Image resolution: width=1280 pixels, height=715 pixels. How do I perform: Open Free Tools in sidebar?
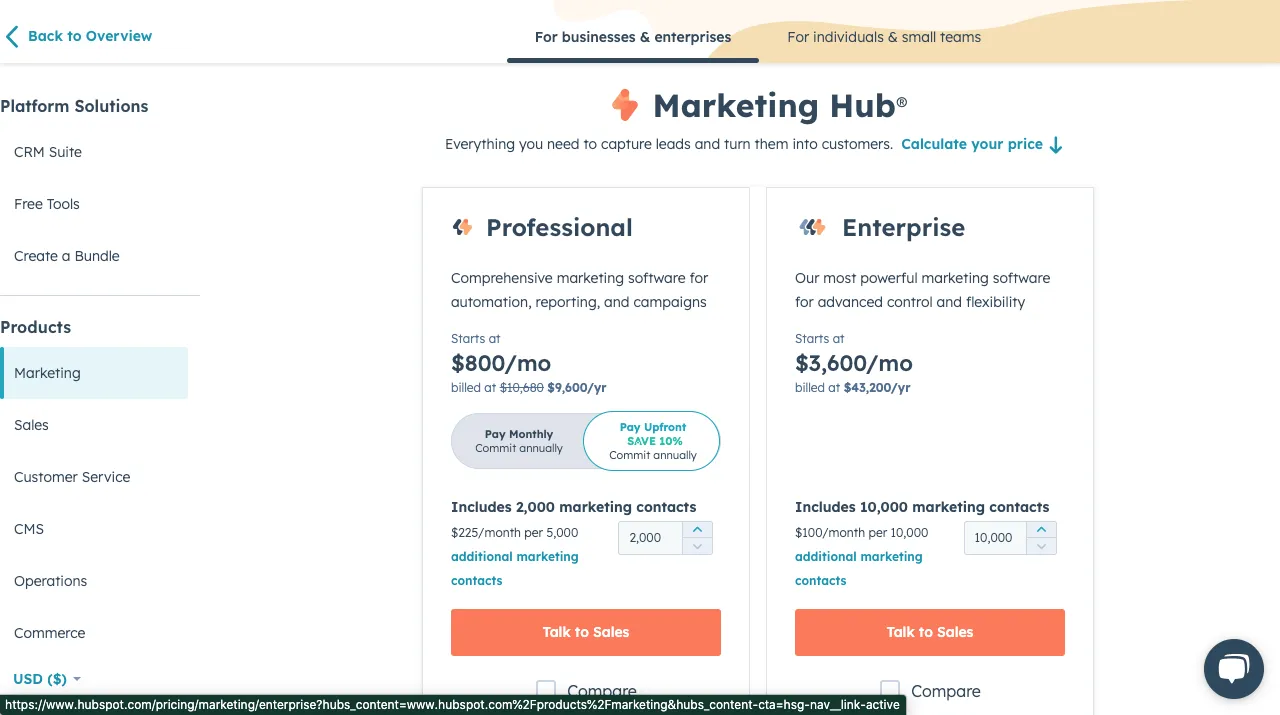tap(47, 204)
